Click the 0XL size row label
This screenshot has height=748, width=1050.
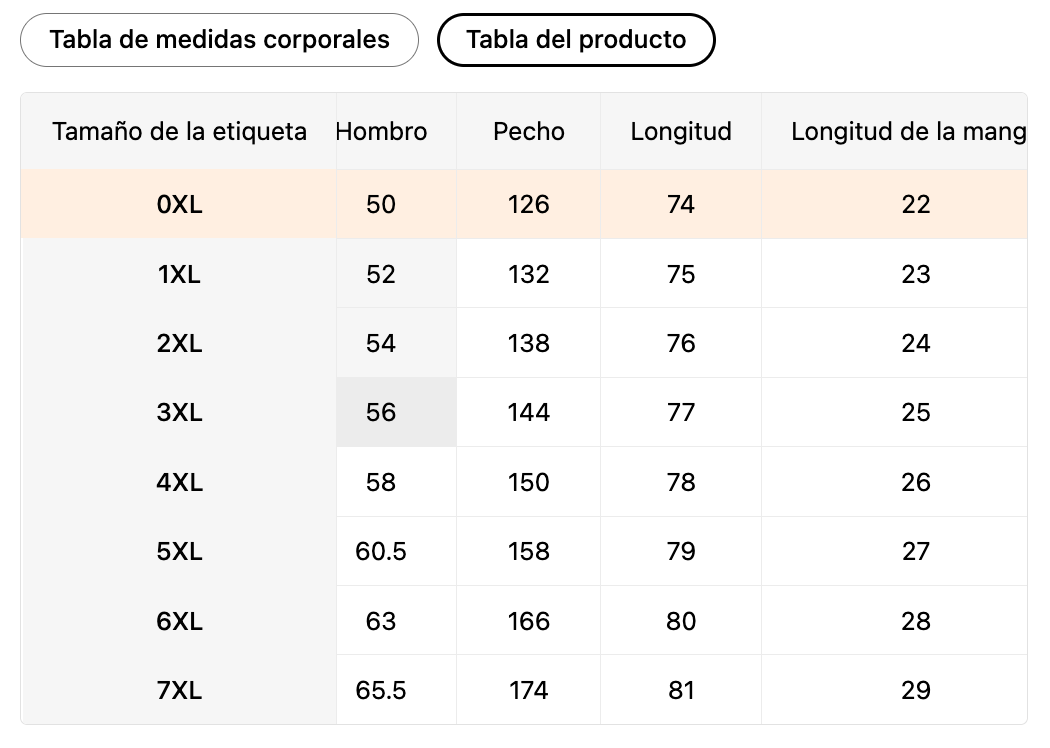pos(180,204)
